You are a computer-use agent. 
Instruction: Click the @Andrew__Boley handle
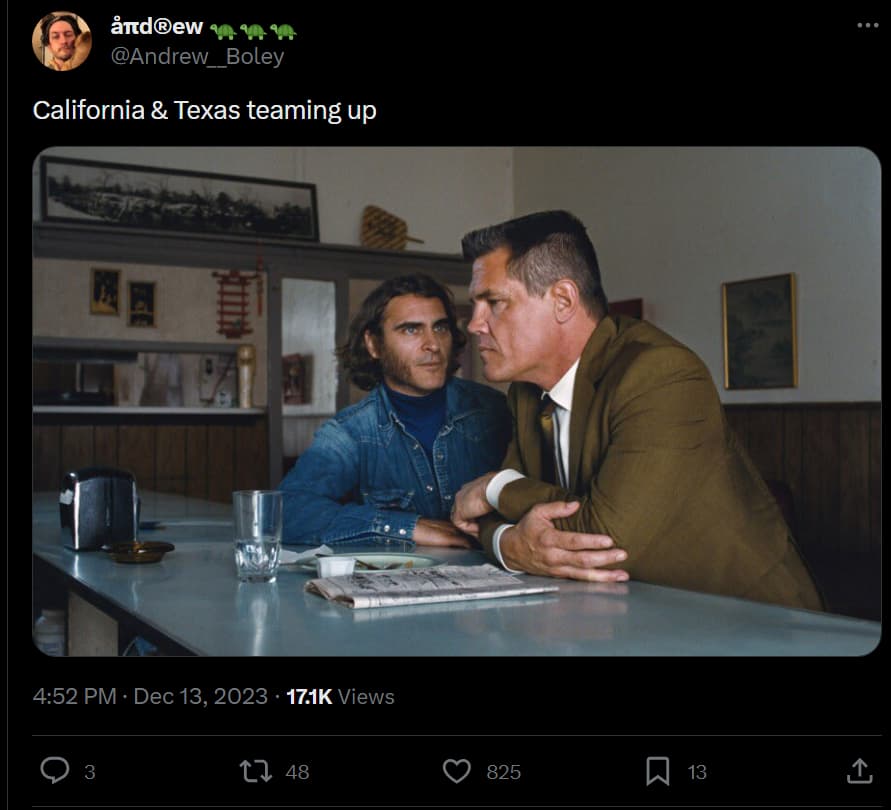coord(197,56)
